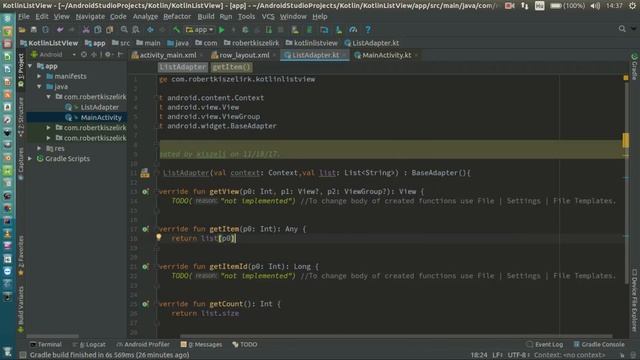Click the editor horizontal scrollbar

396,336
